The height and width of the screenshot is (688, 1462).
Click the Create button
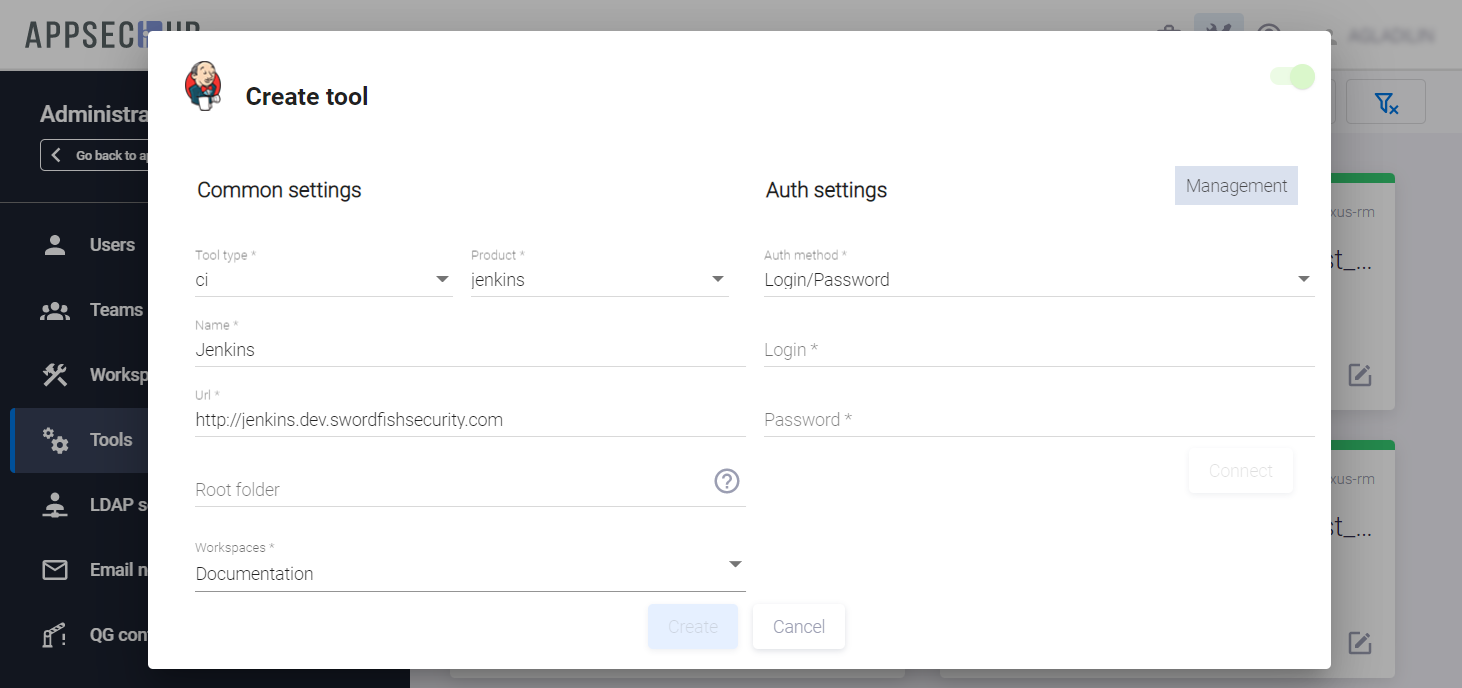(x=693, y=627)
